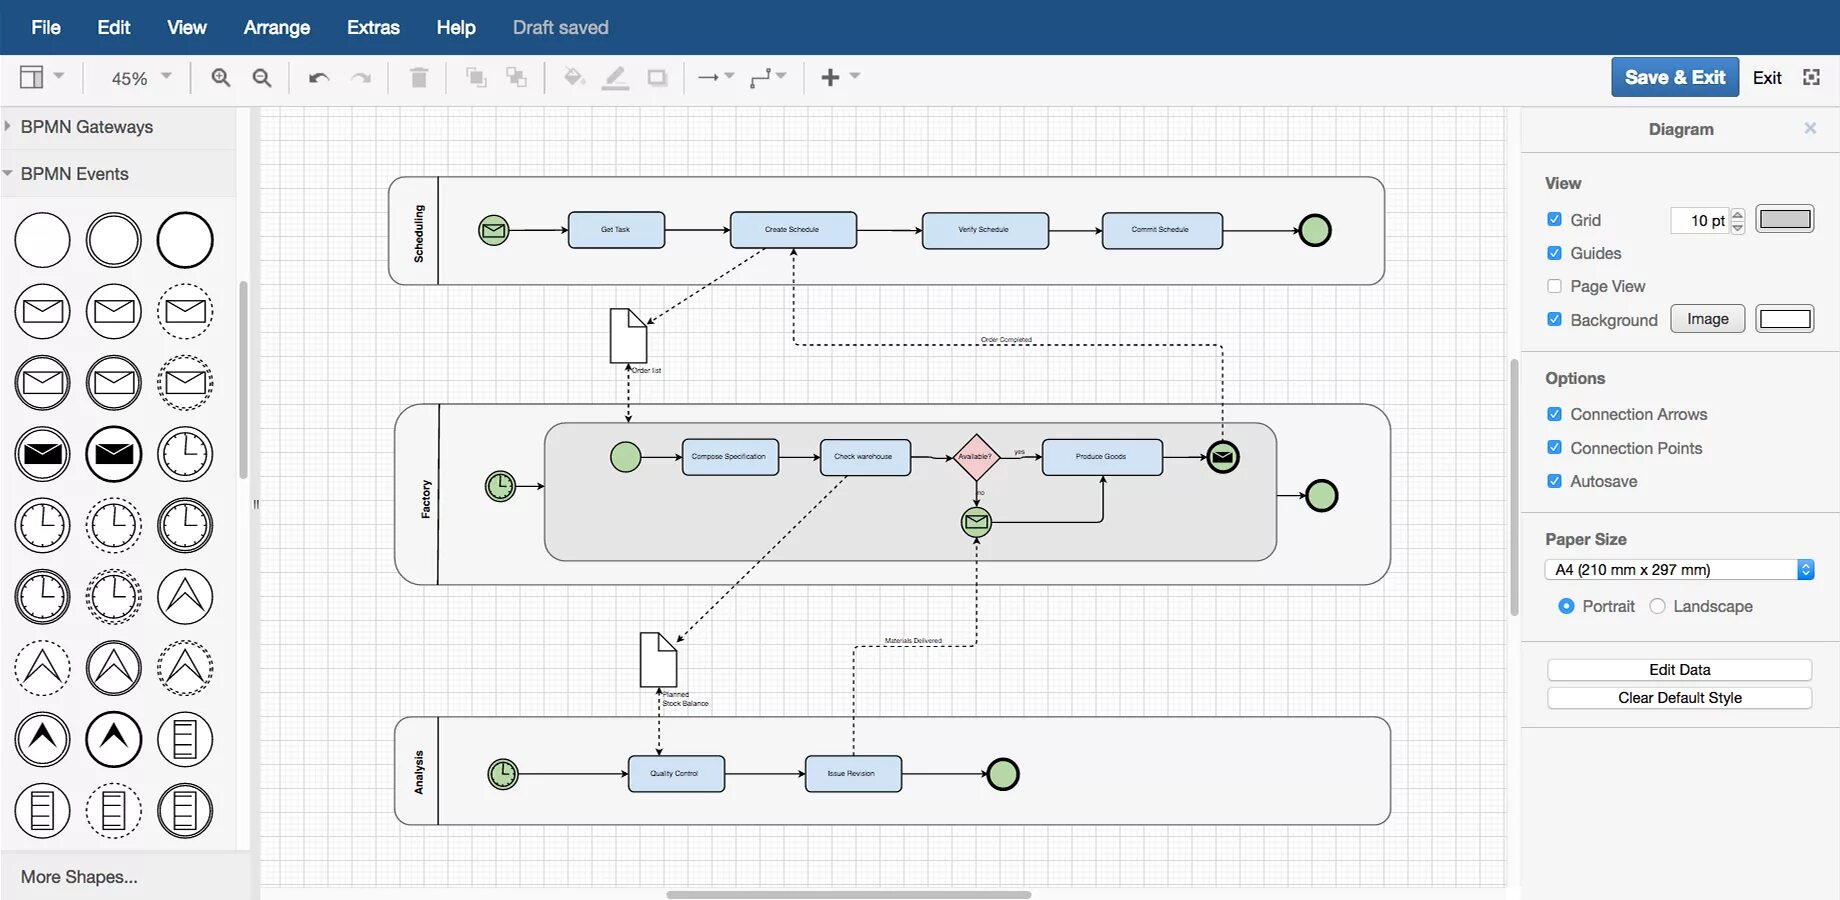Click the Analysis lane timer start event
1840x900 pixels.
[x=503, y=774]
